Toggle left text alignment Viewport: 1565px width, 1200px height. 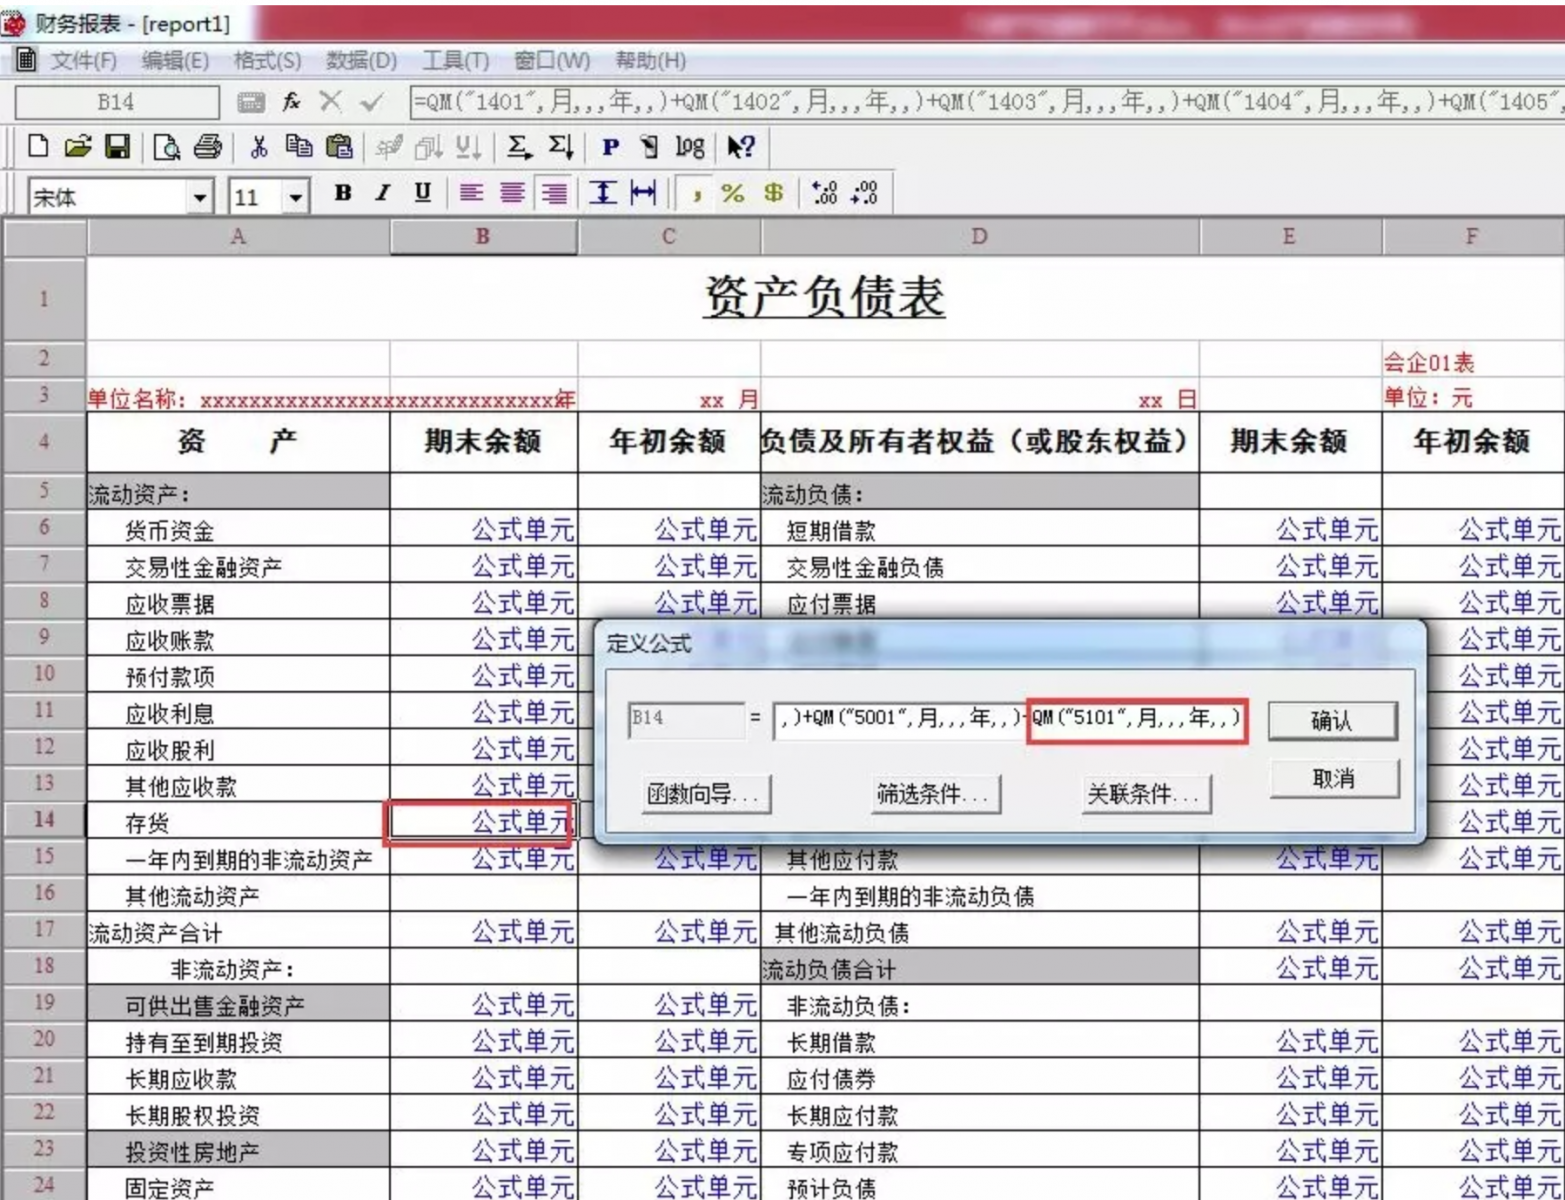coord(471,193)
